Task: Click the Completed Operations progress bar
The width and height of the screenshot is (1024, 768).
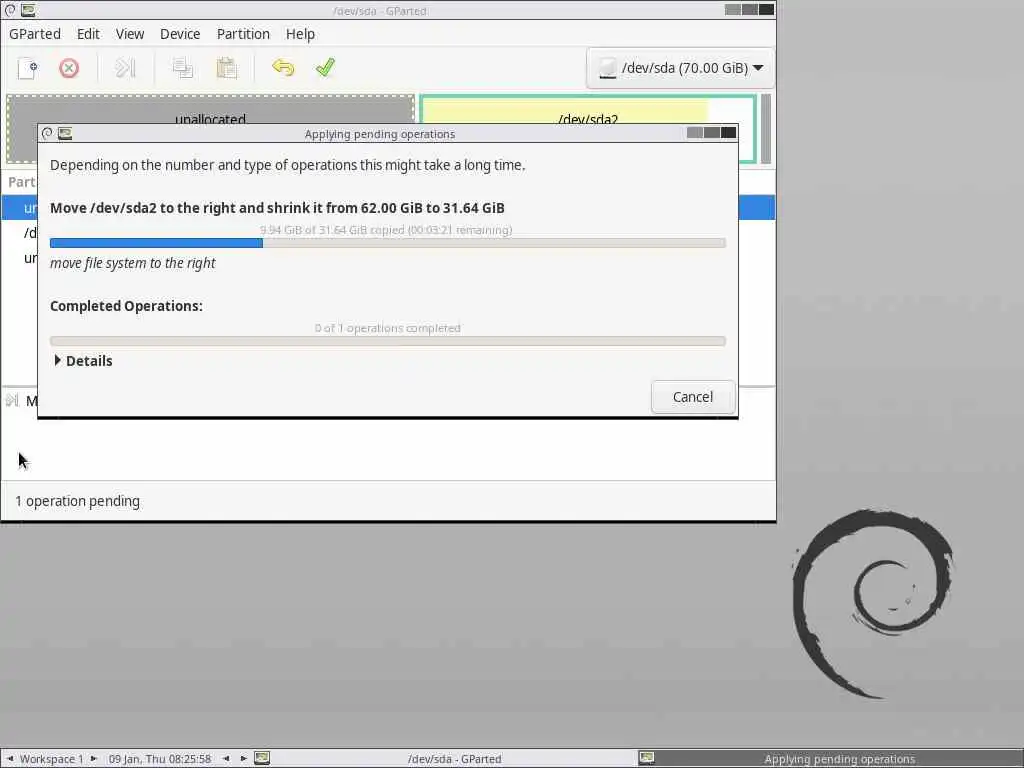Action: [x=388, y=341]
